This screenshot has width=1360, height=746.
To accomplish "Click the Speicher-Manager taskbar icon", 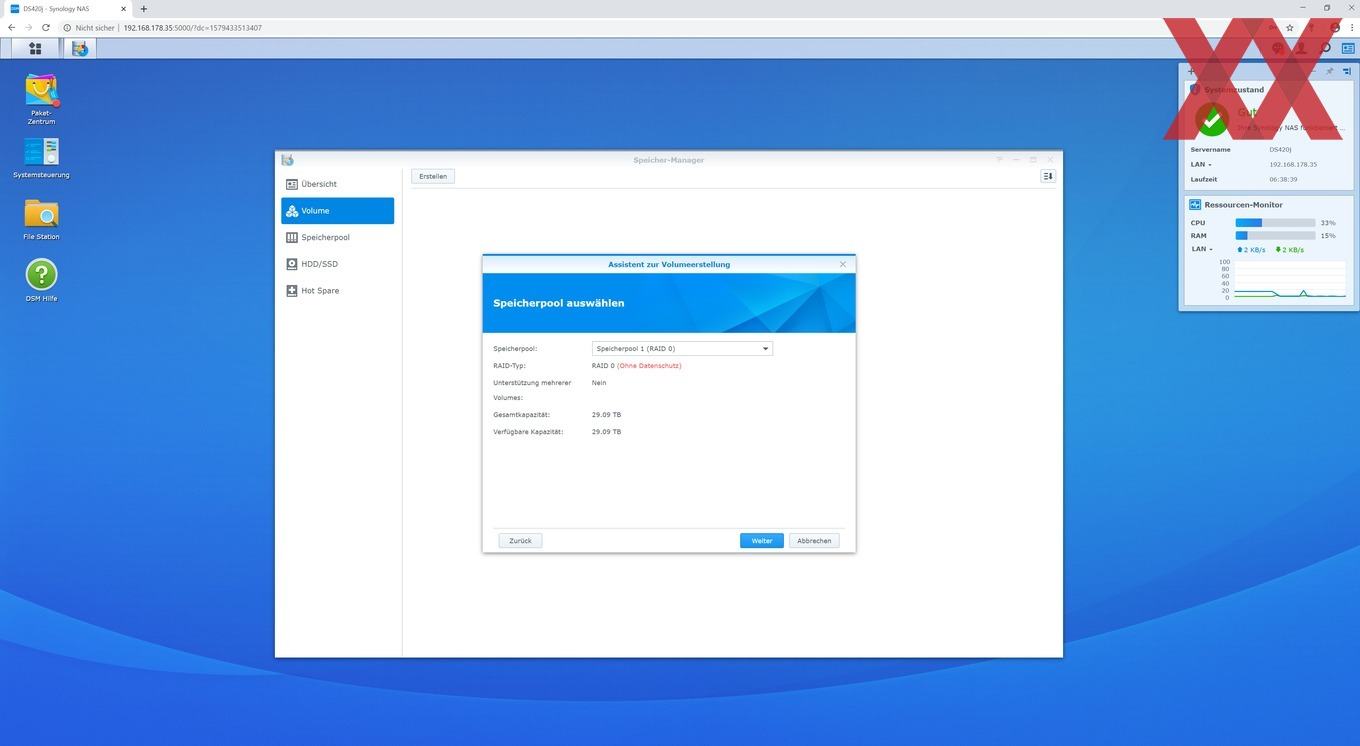I will tap(80, 48).
